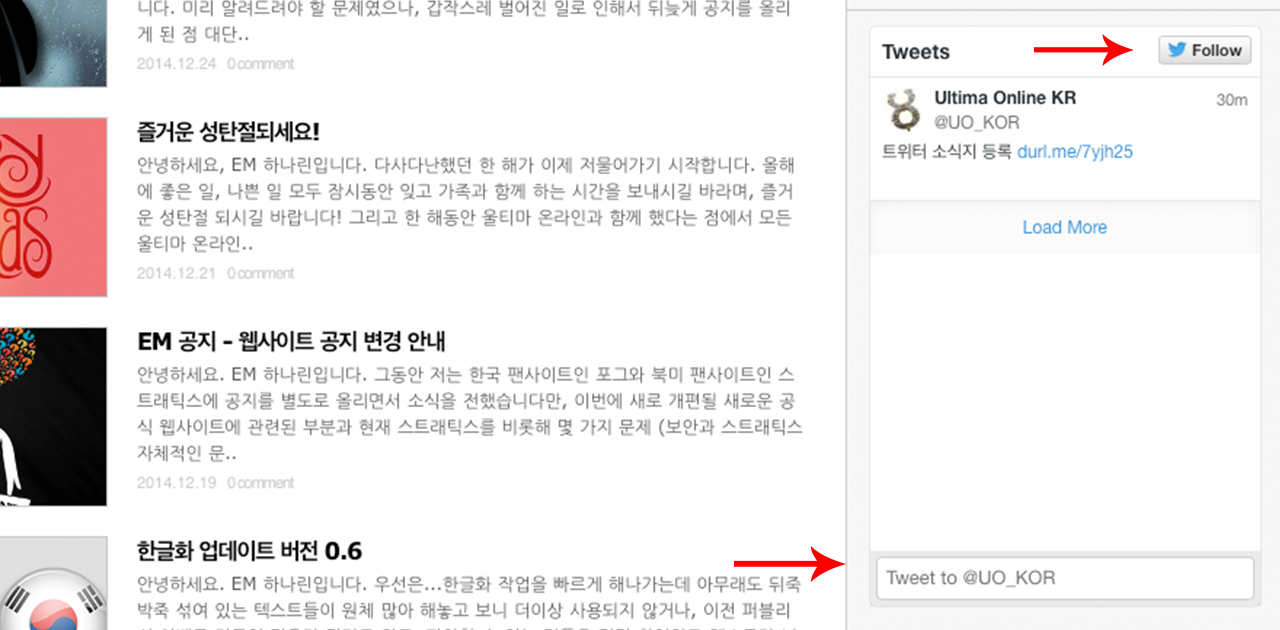Image resolution: width=1280 pixels, height=630 pixels.
Task: Click the @UO_KOR handle in the tweet
Action: click(x=977, y=122)
